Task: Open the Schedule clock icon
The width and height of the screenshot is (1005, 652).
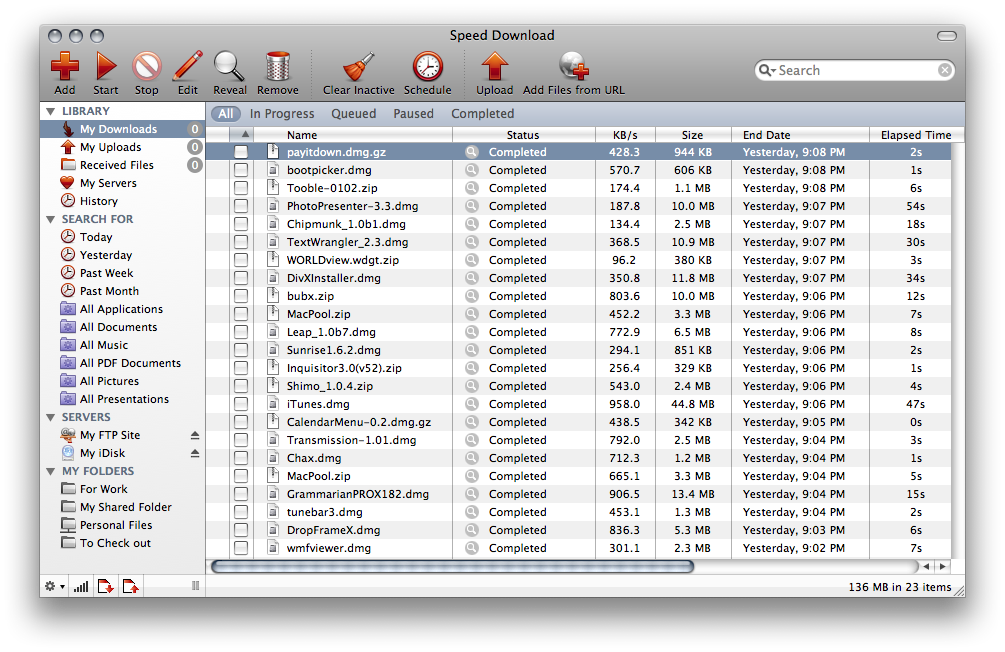Action: 428,68
